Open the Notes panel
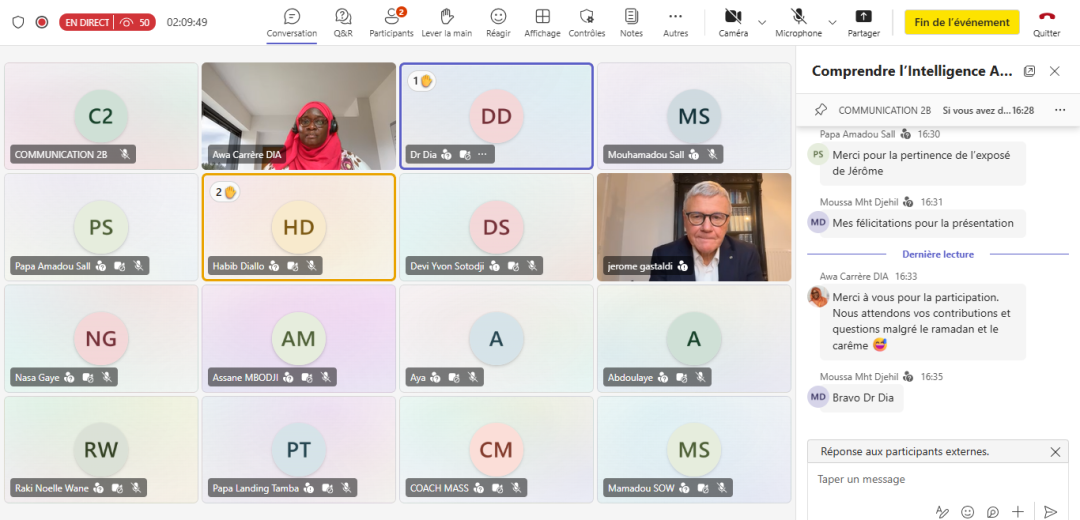The width and height of the screenshot is (1080, 520). 631,22
